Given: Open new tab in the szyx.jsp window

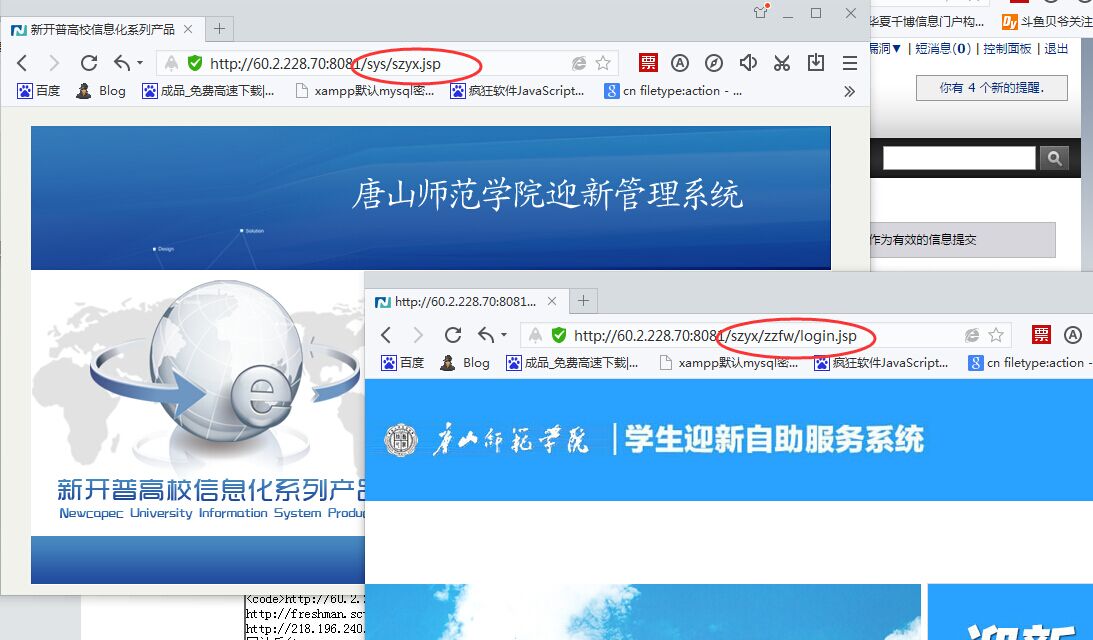Looking at the screenshot, I should (x=220, y=29).
